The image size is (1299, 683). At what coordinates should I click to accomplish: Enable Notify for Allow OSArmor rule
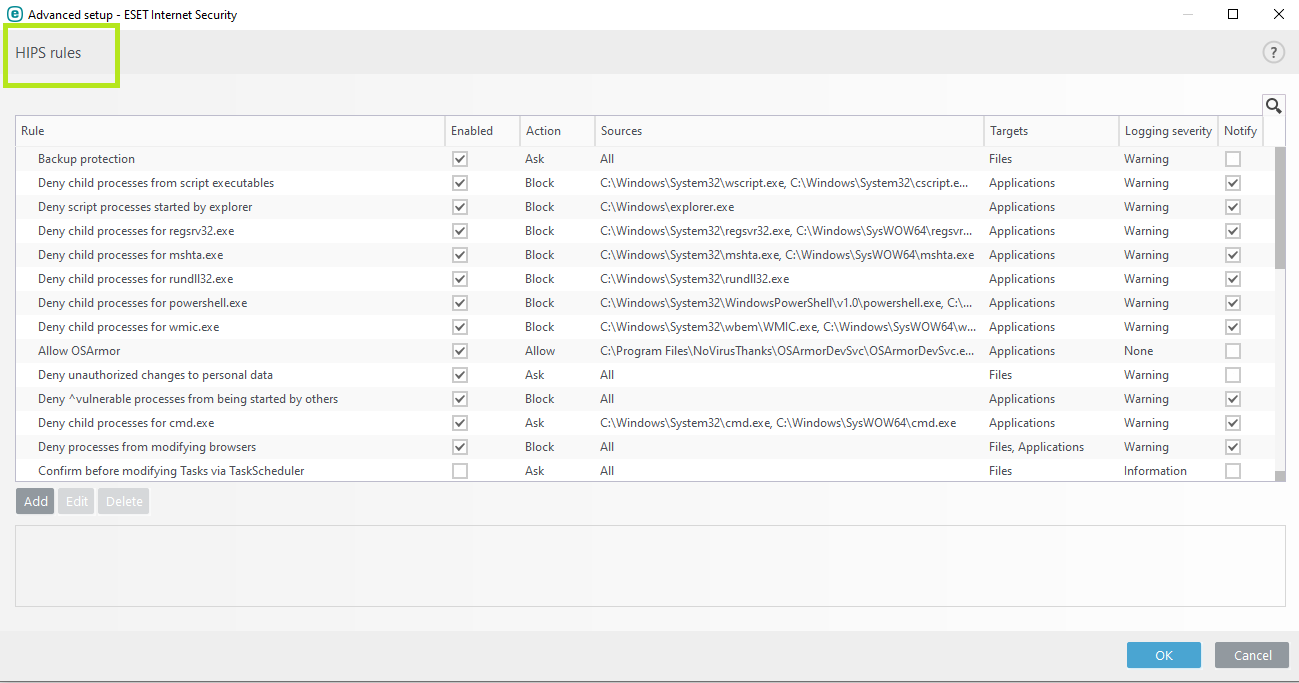[x=1233, y=351]
